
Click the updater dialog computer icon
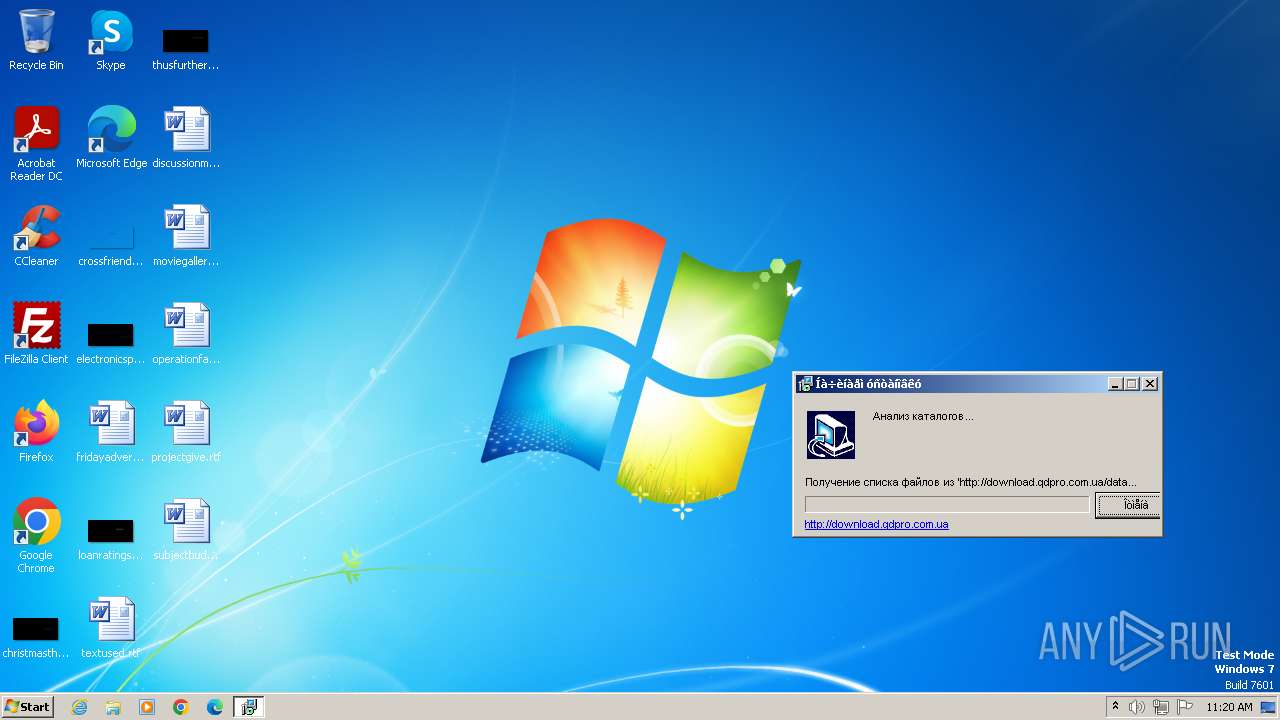pos(831,435)
